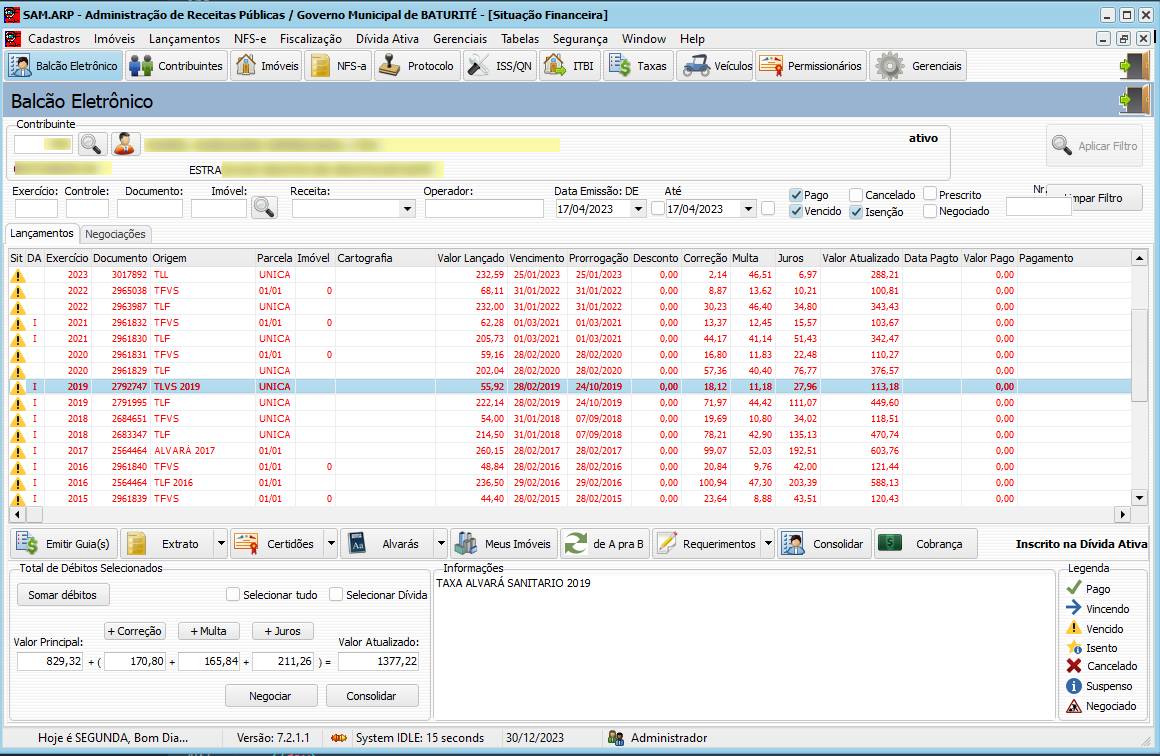Expand the Alvarás dropdown arrow

pos(442,544)
